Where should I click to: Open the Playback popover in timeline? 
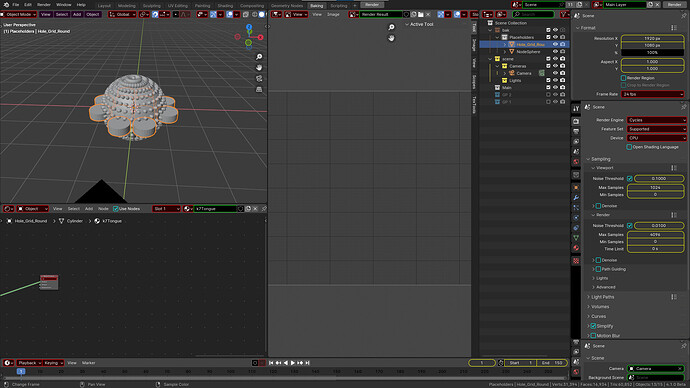pyautogui.click(x=29, y=363)
